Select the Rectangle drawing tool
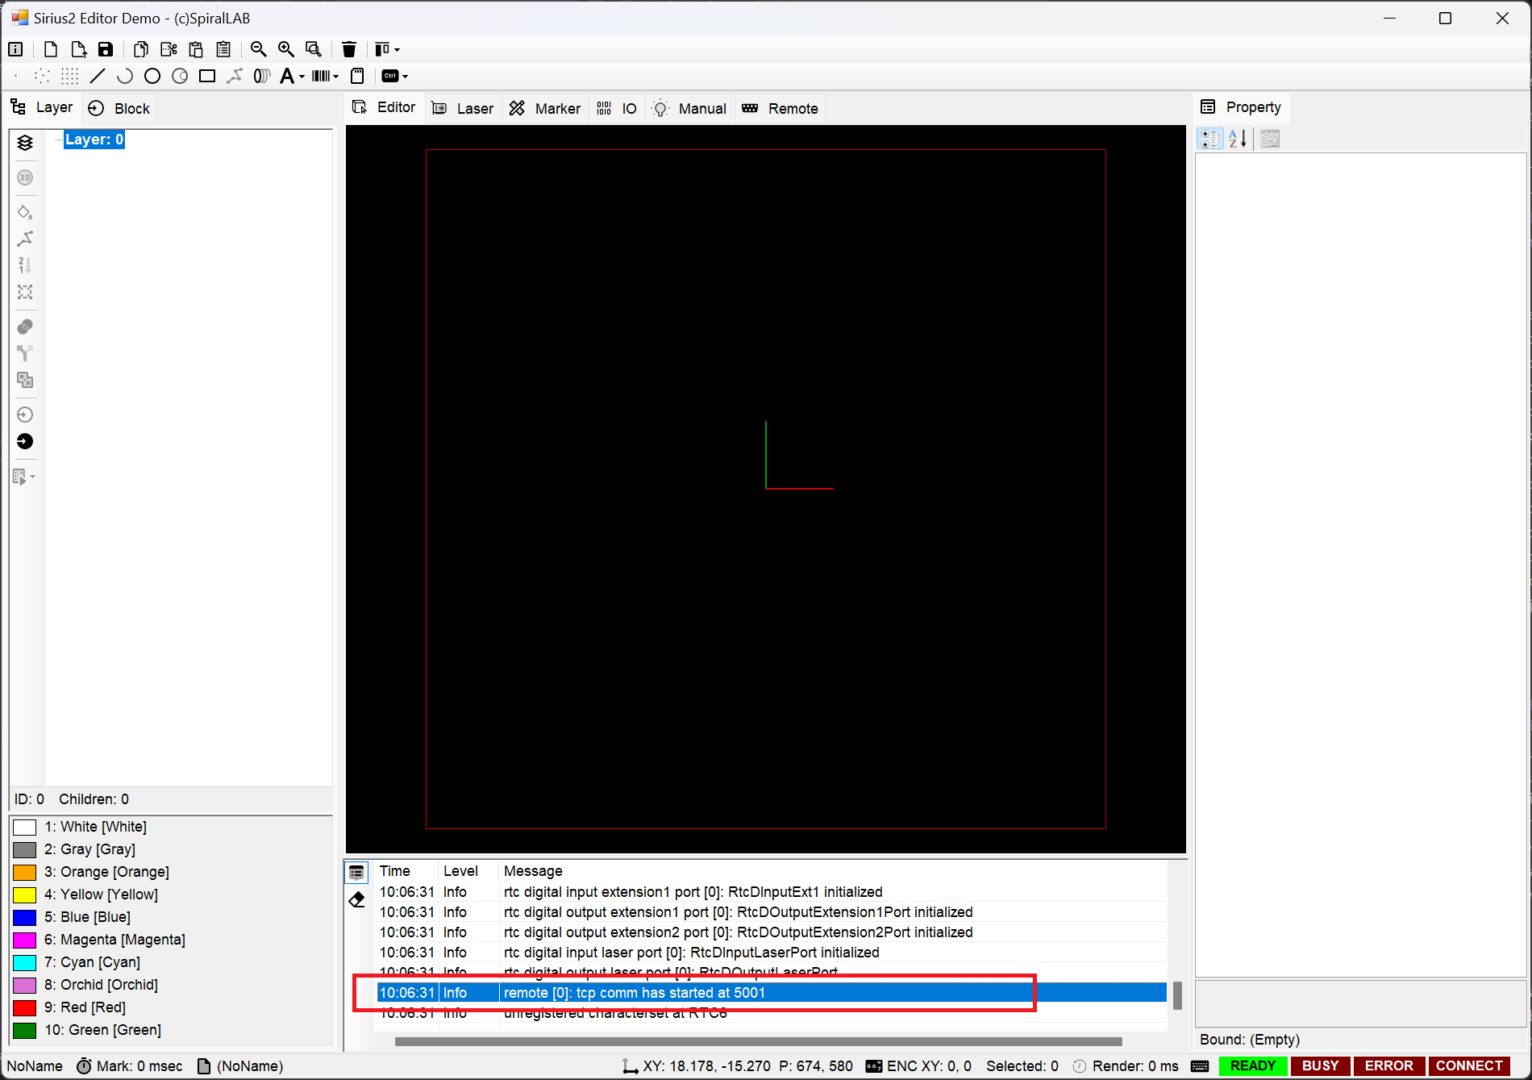Viewport: 1532px width, 1080px height. [207, 76]
